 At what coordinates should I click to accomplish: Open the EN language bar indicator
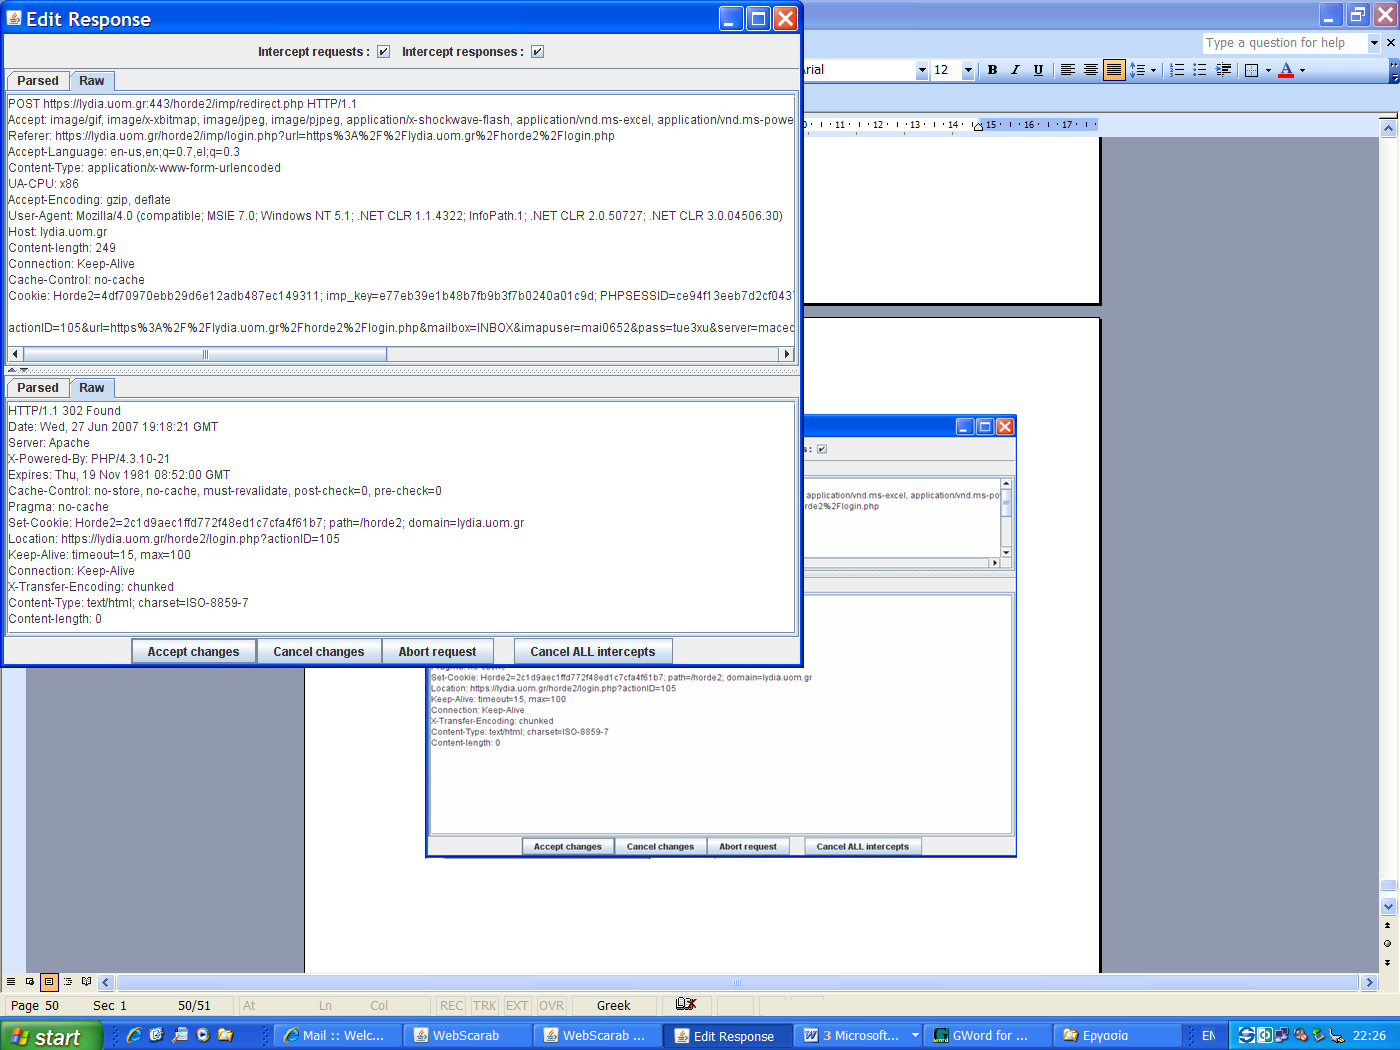click(x=1209, y=1036)
